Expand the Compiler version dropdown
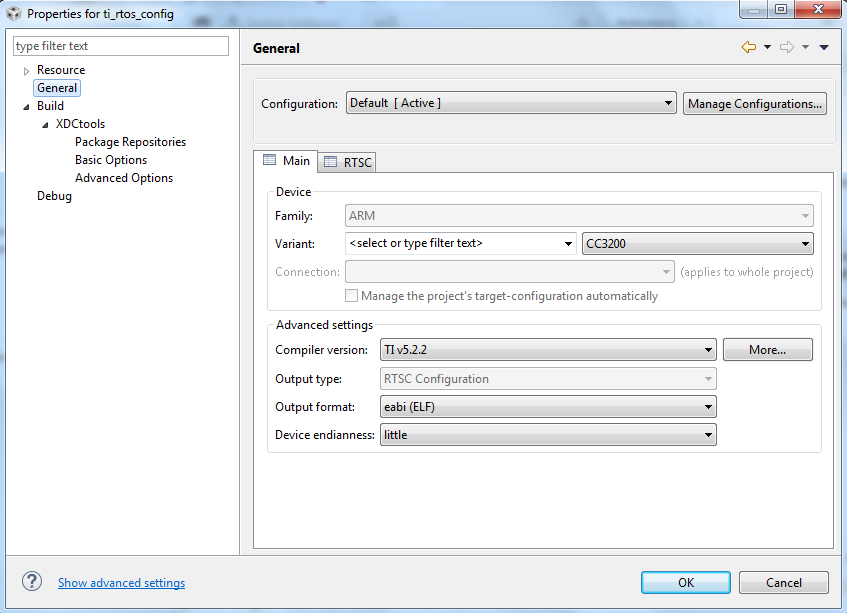847x613 pixels. pos(548,350)
